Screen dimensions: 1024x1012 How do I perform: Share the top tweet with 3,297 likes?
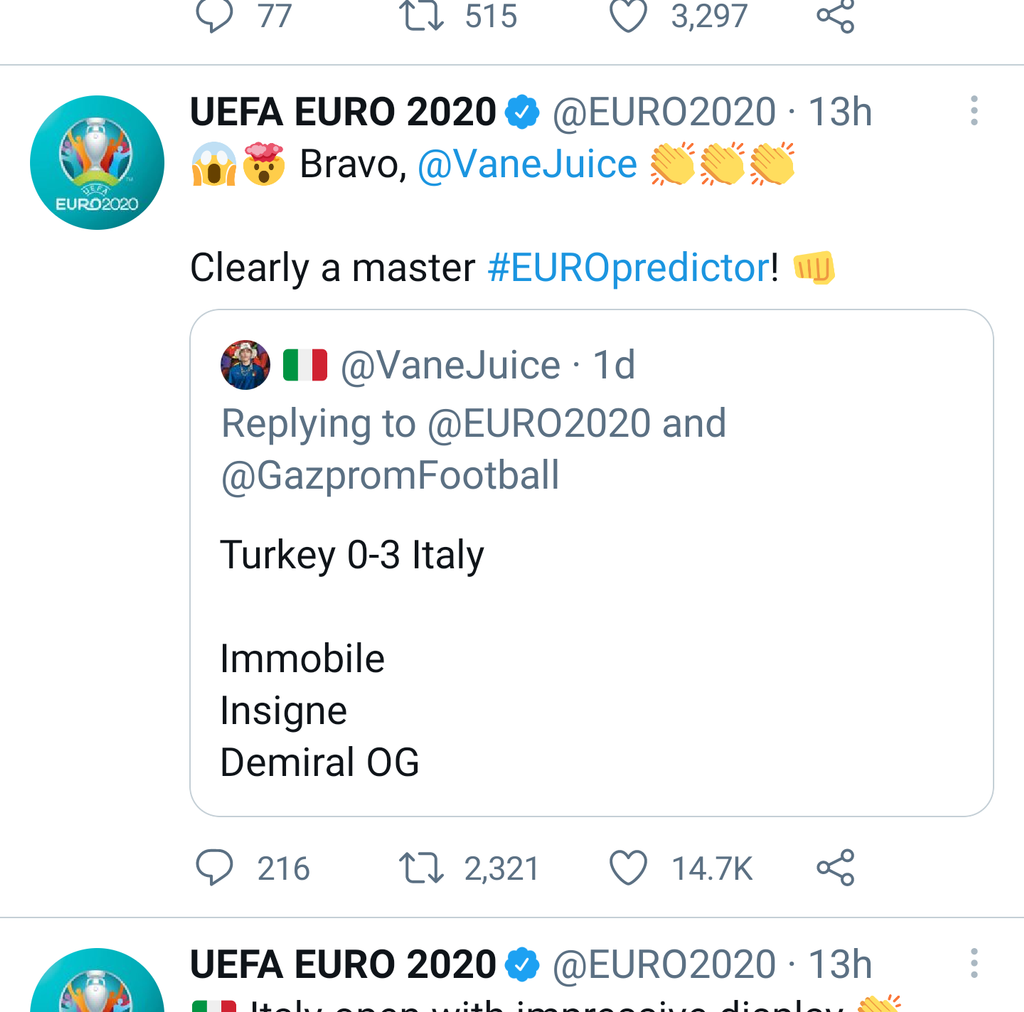pos(835,17)
